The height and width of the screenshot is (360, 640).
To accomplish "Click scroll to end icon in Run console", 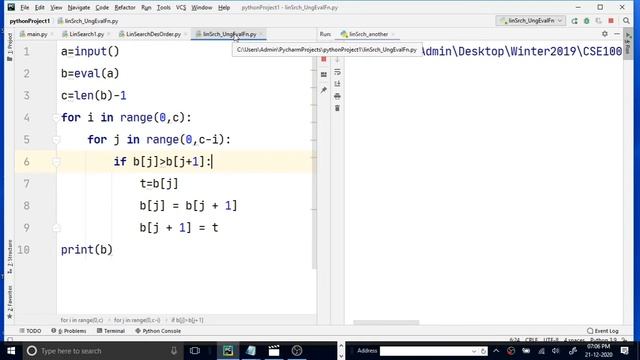I will click(337, 84).
